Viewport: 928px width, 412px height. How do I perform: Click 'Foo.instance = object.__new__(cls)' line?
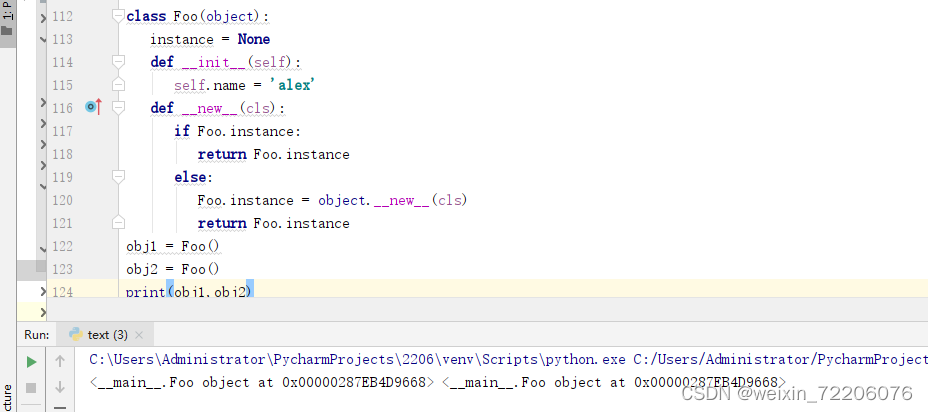click(x=332, y=201)
